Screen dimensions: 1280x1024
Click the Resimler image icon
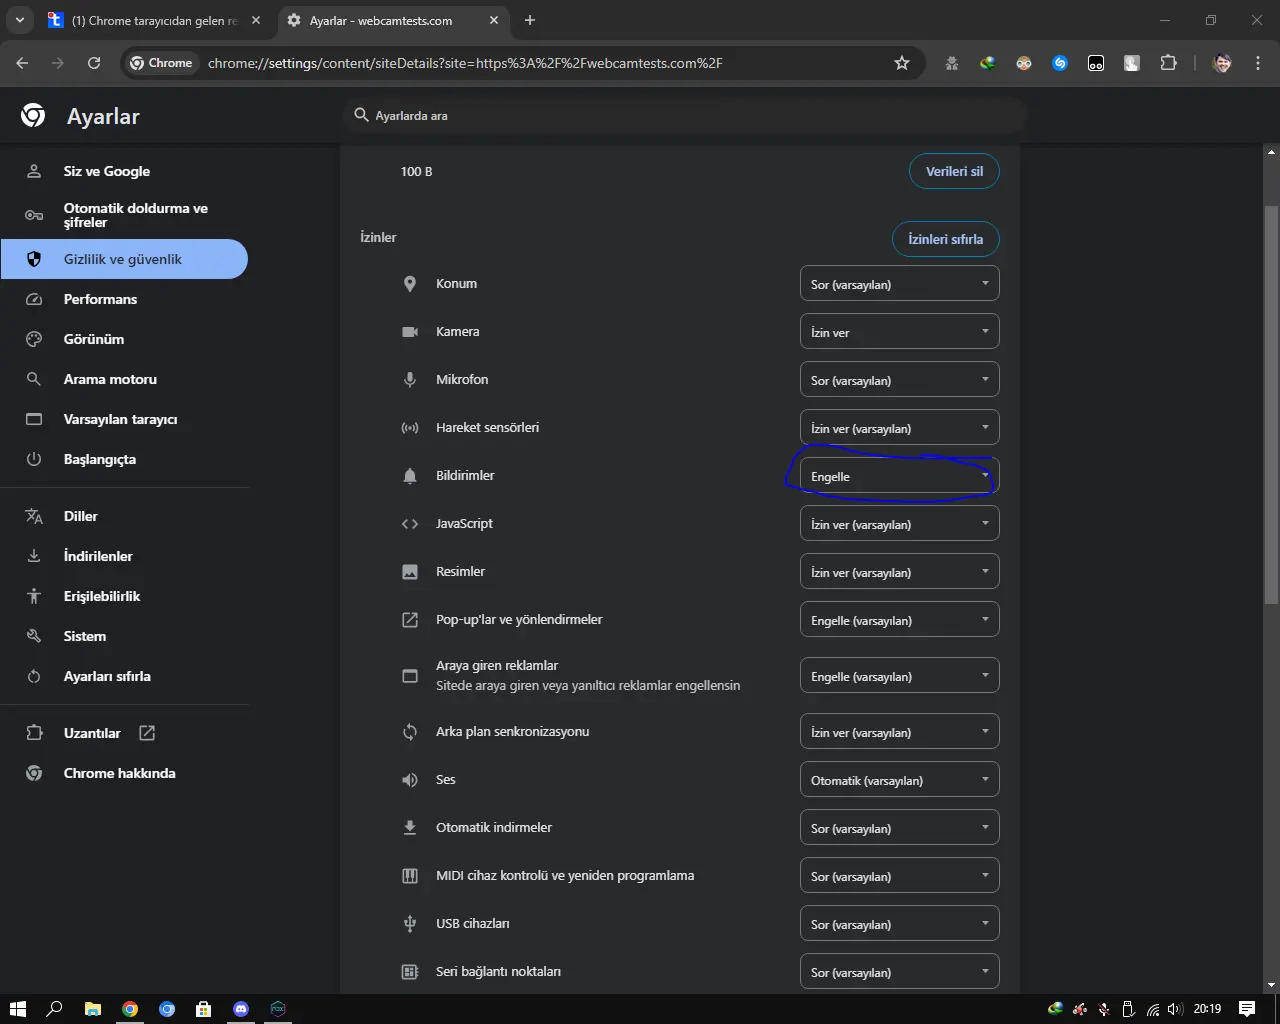click(x=410, y=572)
